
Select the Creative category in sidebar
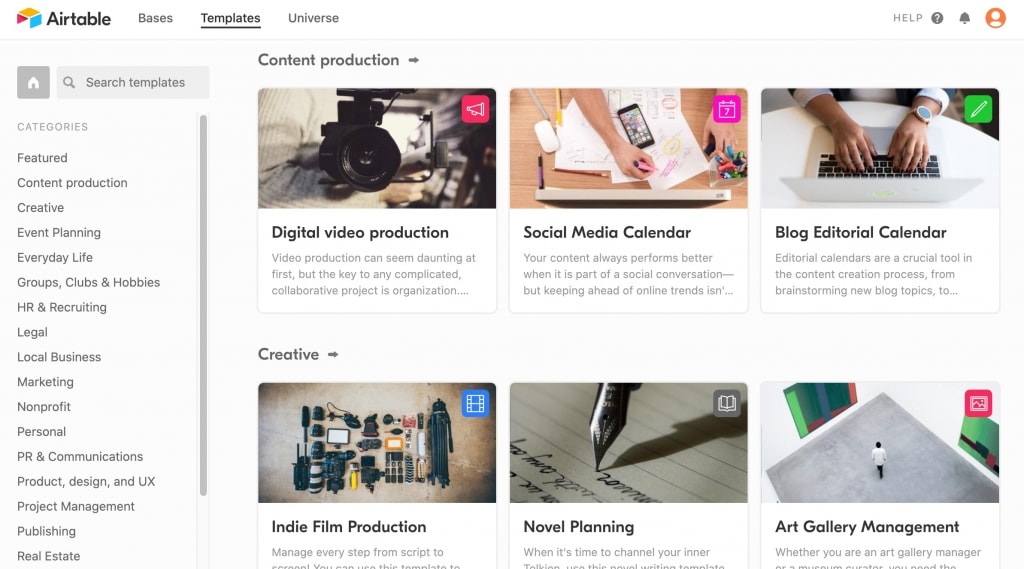(x=40, y=208)
